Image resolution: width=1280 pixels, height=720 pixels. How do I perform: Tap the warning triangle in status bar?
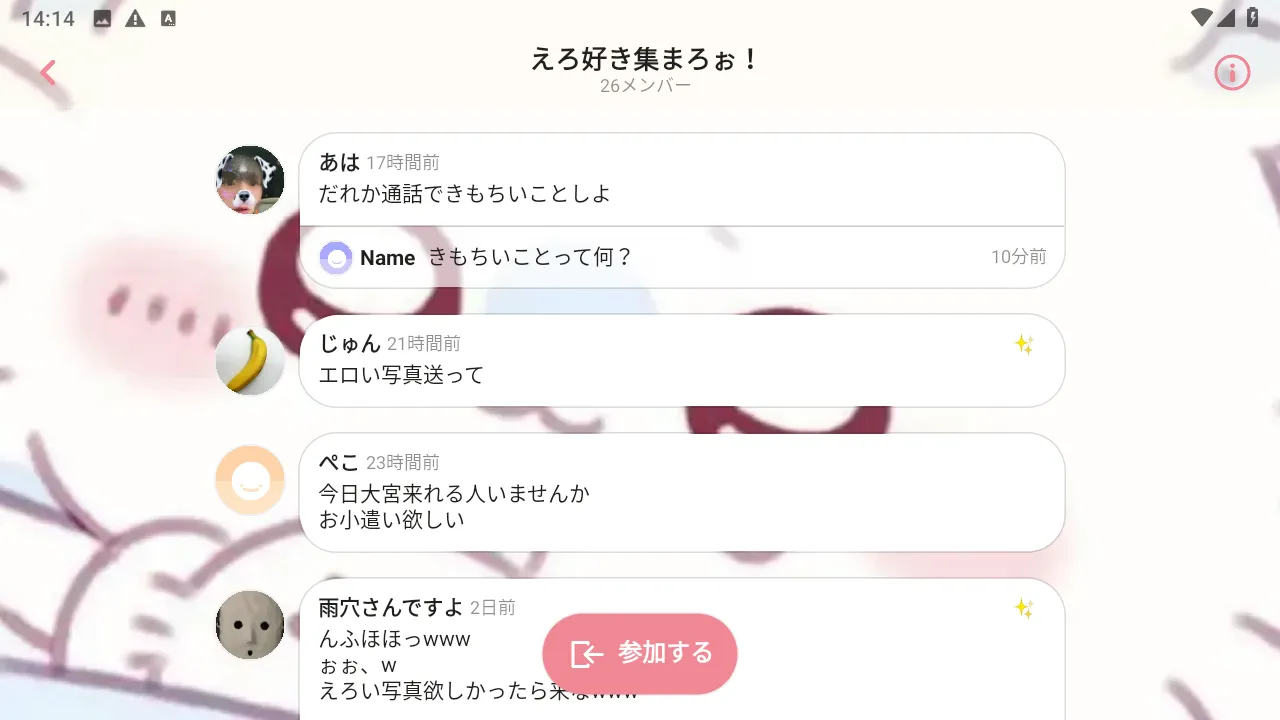click(x=135, y=18)
